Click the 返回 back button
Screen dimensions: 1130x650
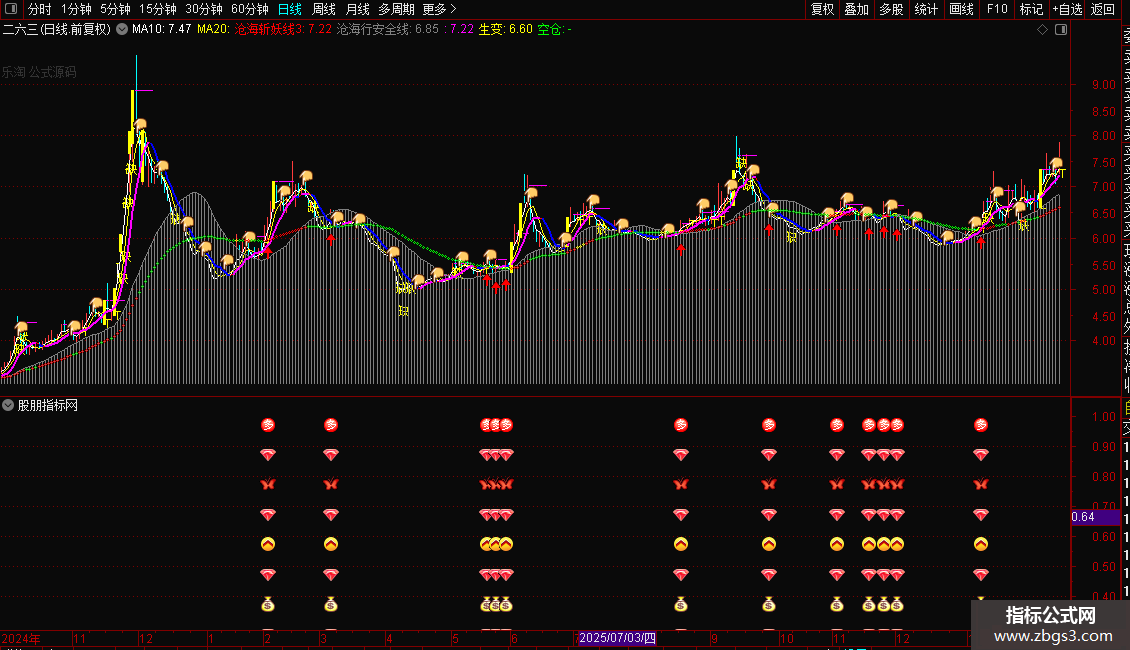click(1103, 9)
